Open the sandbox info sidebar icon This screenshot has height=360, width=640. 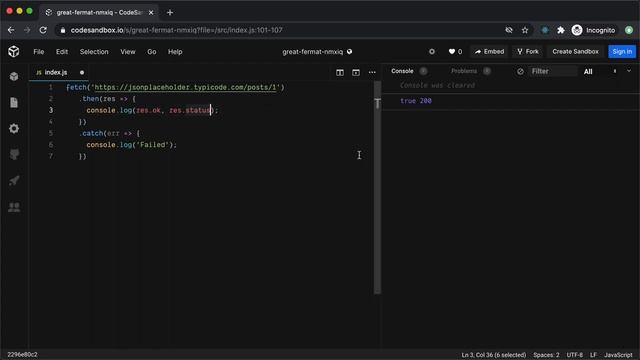(x=14, y=76)
